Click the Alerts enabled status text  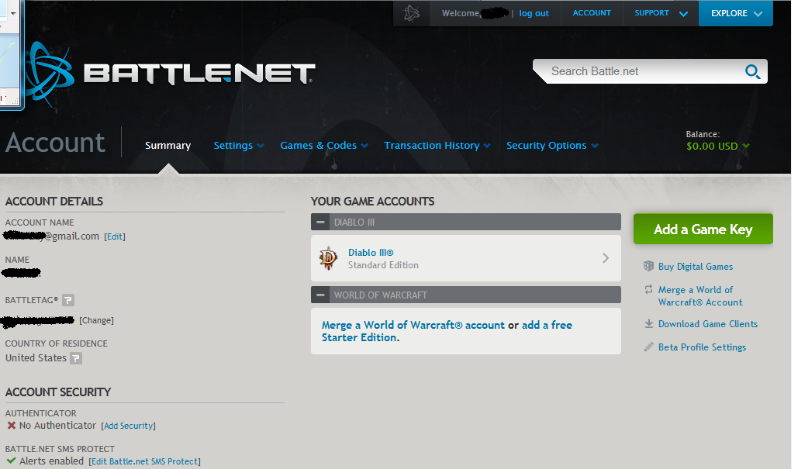[52, 461]
